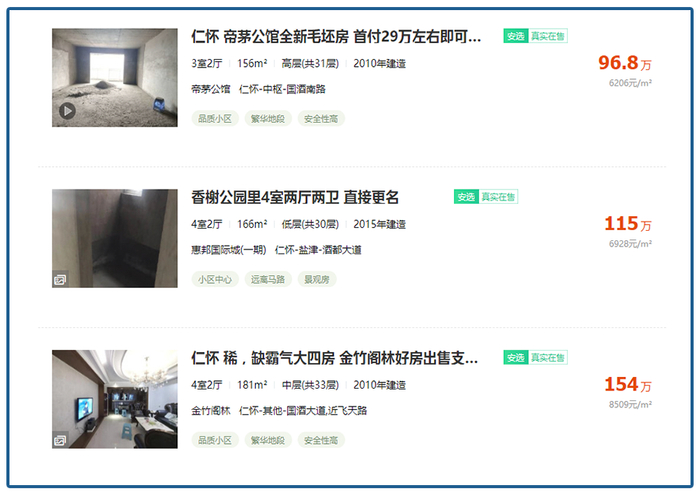Click 真实在售 badge on third listing
The height and width of the screenshot is (496, 700).
(548, 358)
